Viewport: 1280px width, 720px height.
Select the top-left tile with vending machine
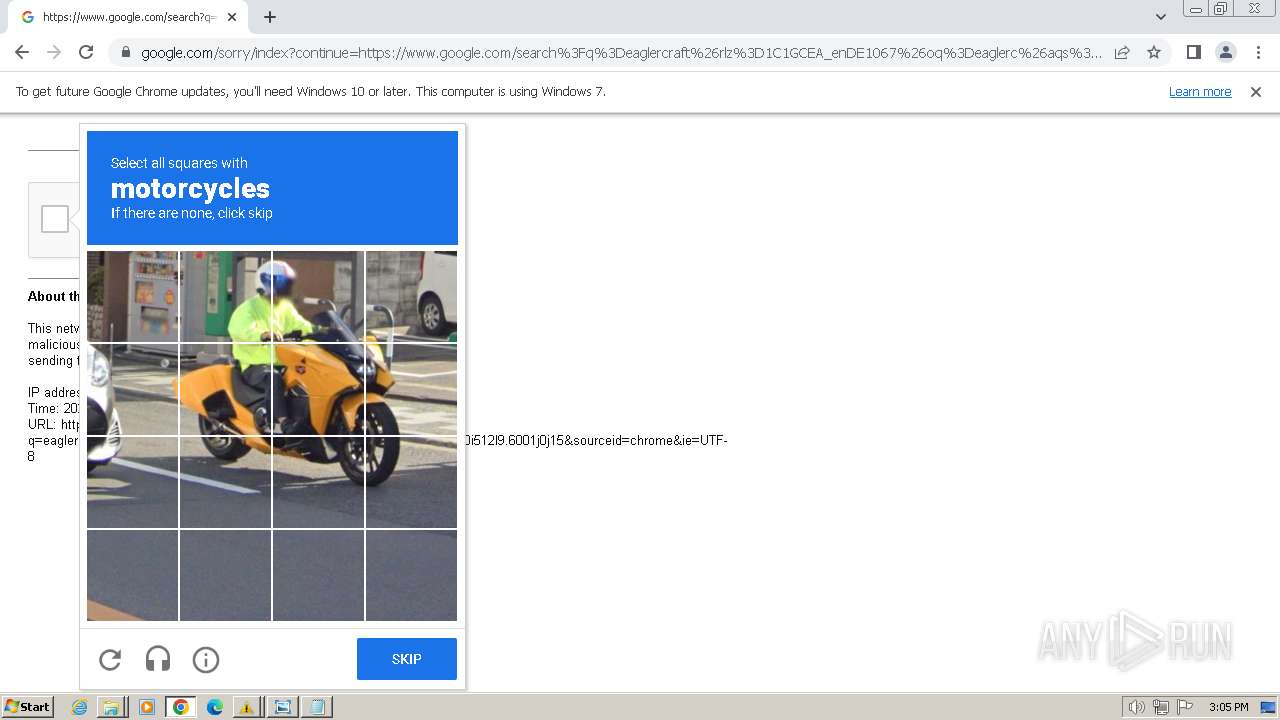click(x=132, y=296)
